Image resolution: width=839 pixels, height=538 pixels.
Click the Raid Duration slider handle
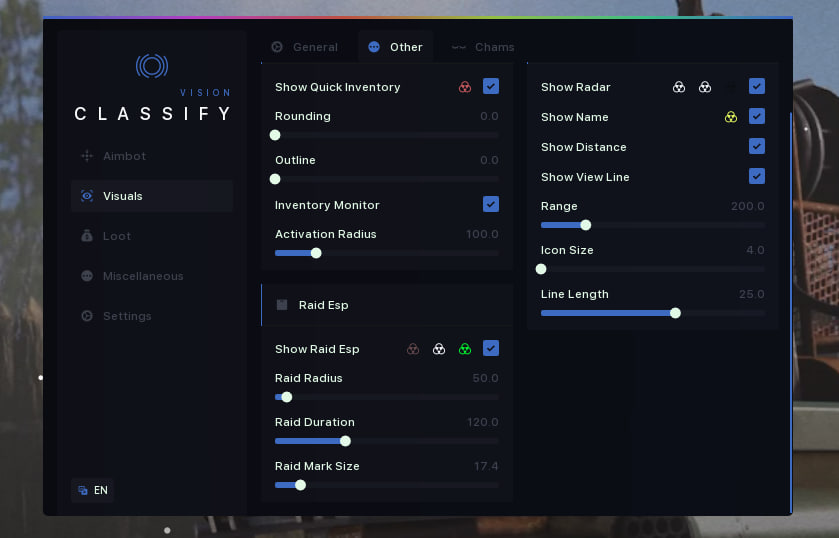pos(346,441)
